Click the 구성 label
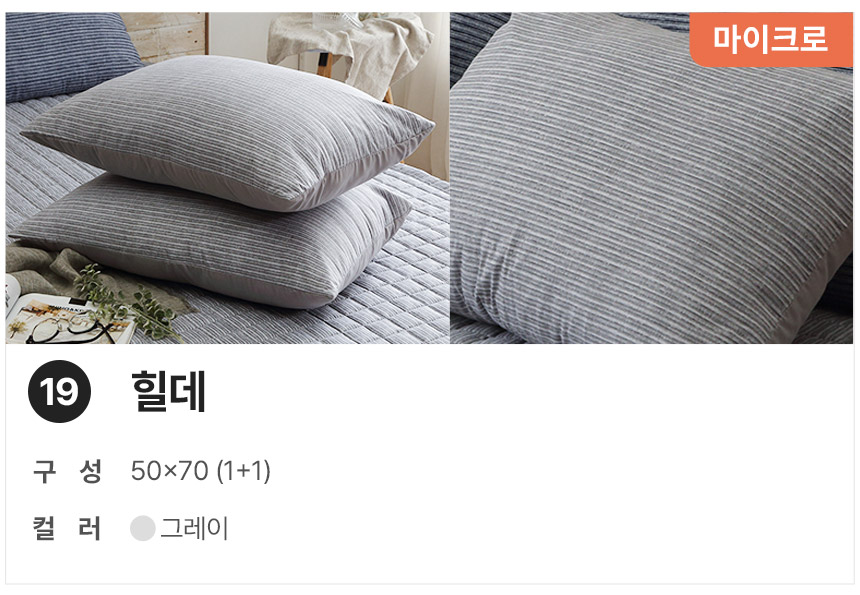The height and width of the screenshot is (595, 860). click(x=67, y=471)
